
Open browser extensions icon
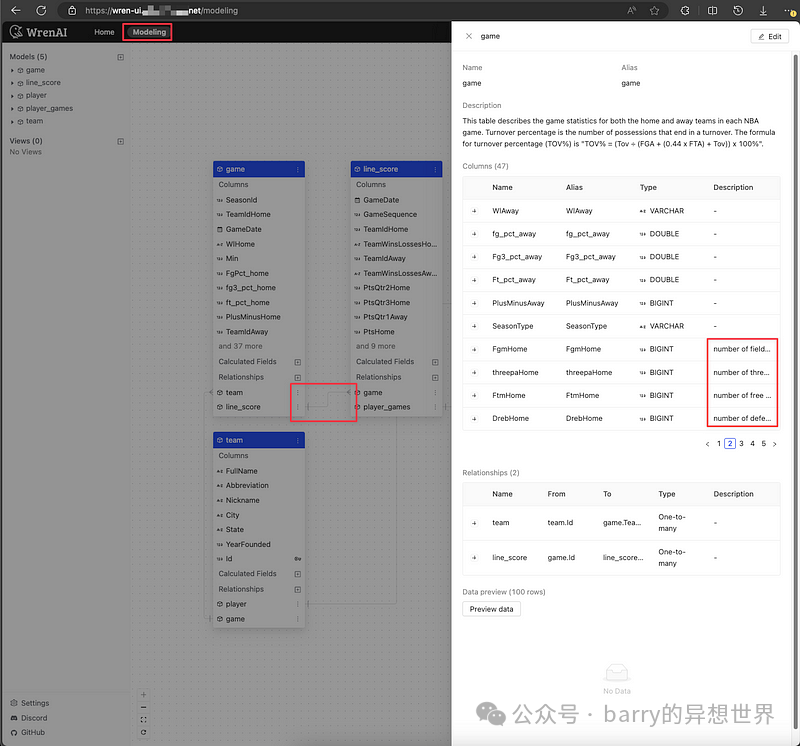click(685, 10)
